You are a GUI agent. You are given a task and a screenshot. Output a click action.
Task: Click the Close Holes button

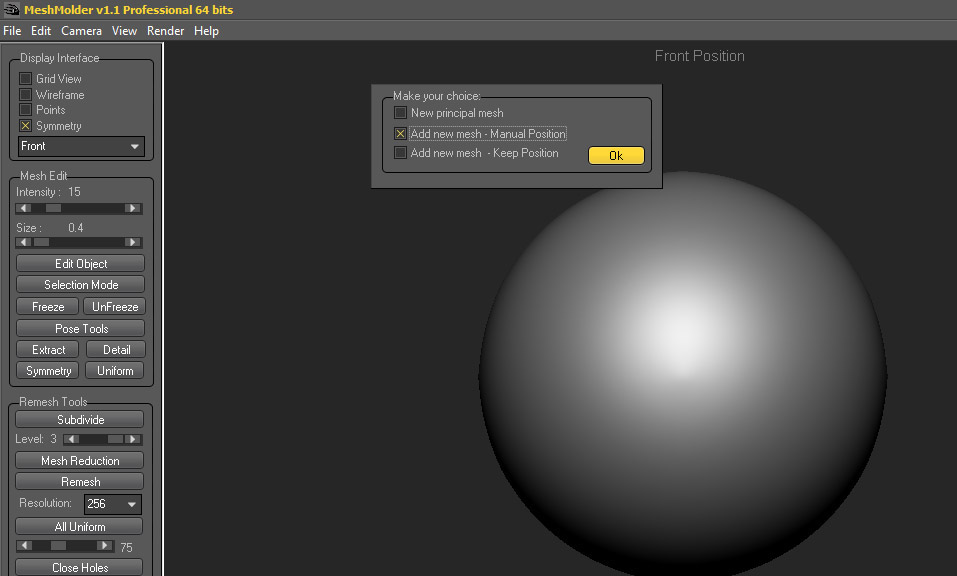[x=79, y=567]
